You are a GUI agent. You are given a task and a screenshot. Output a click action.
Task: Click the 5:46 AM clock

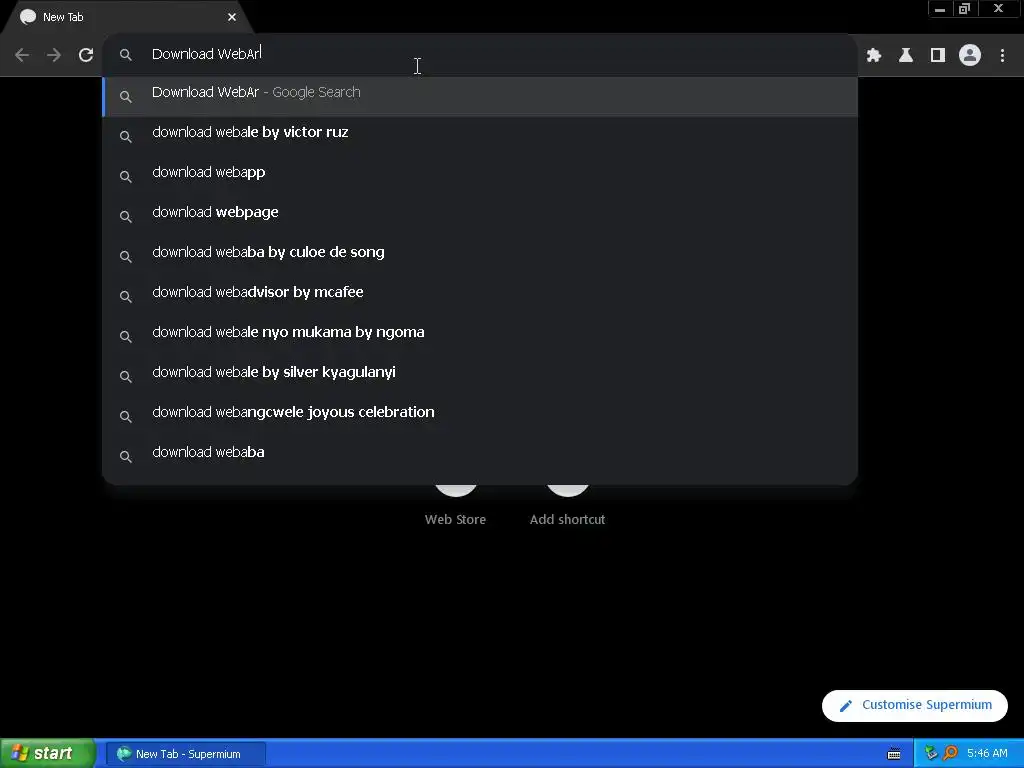987,754
